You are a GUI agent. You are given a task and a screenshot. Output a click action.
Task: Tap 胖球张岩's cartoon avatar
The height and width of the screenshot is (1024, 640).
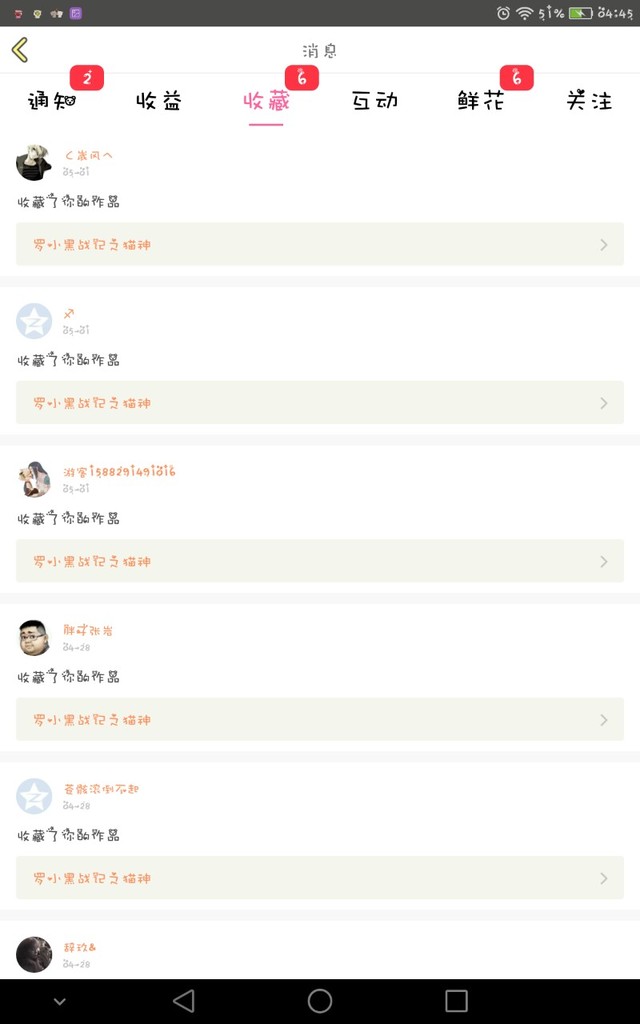point(34,637)
